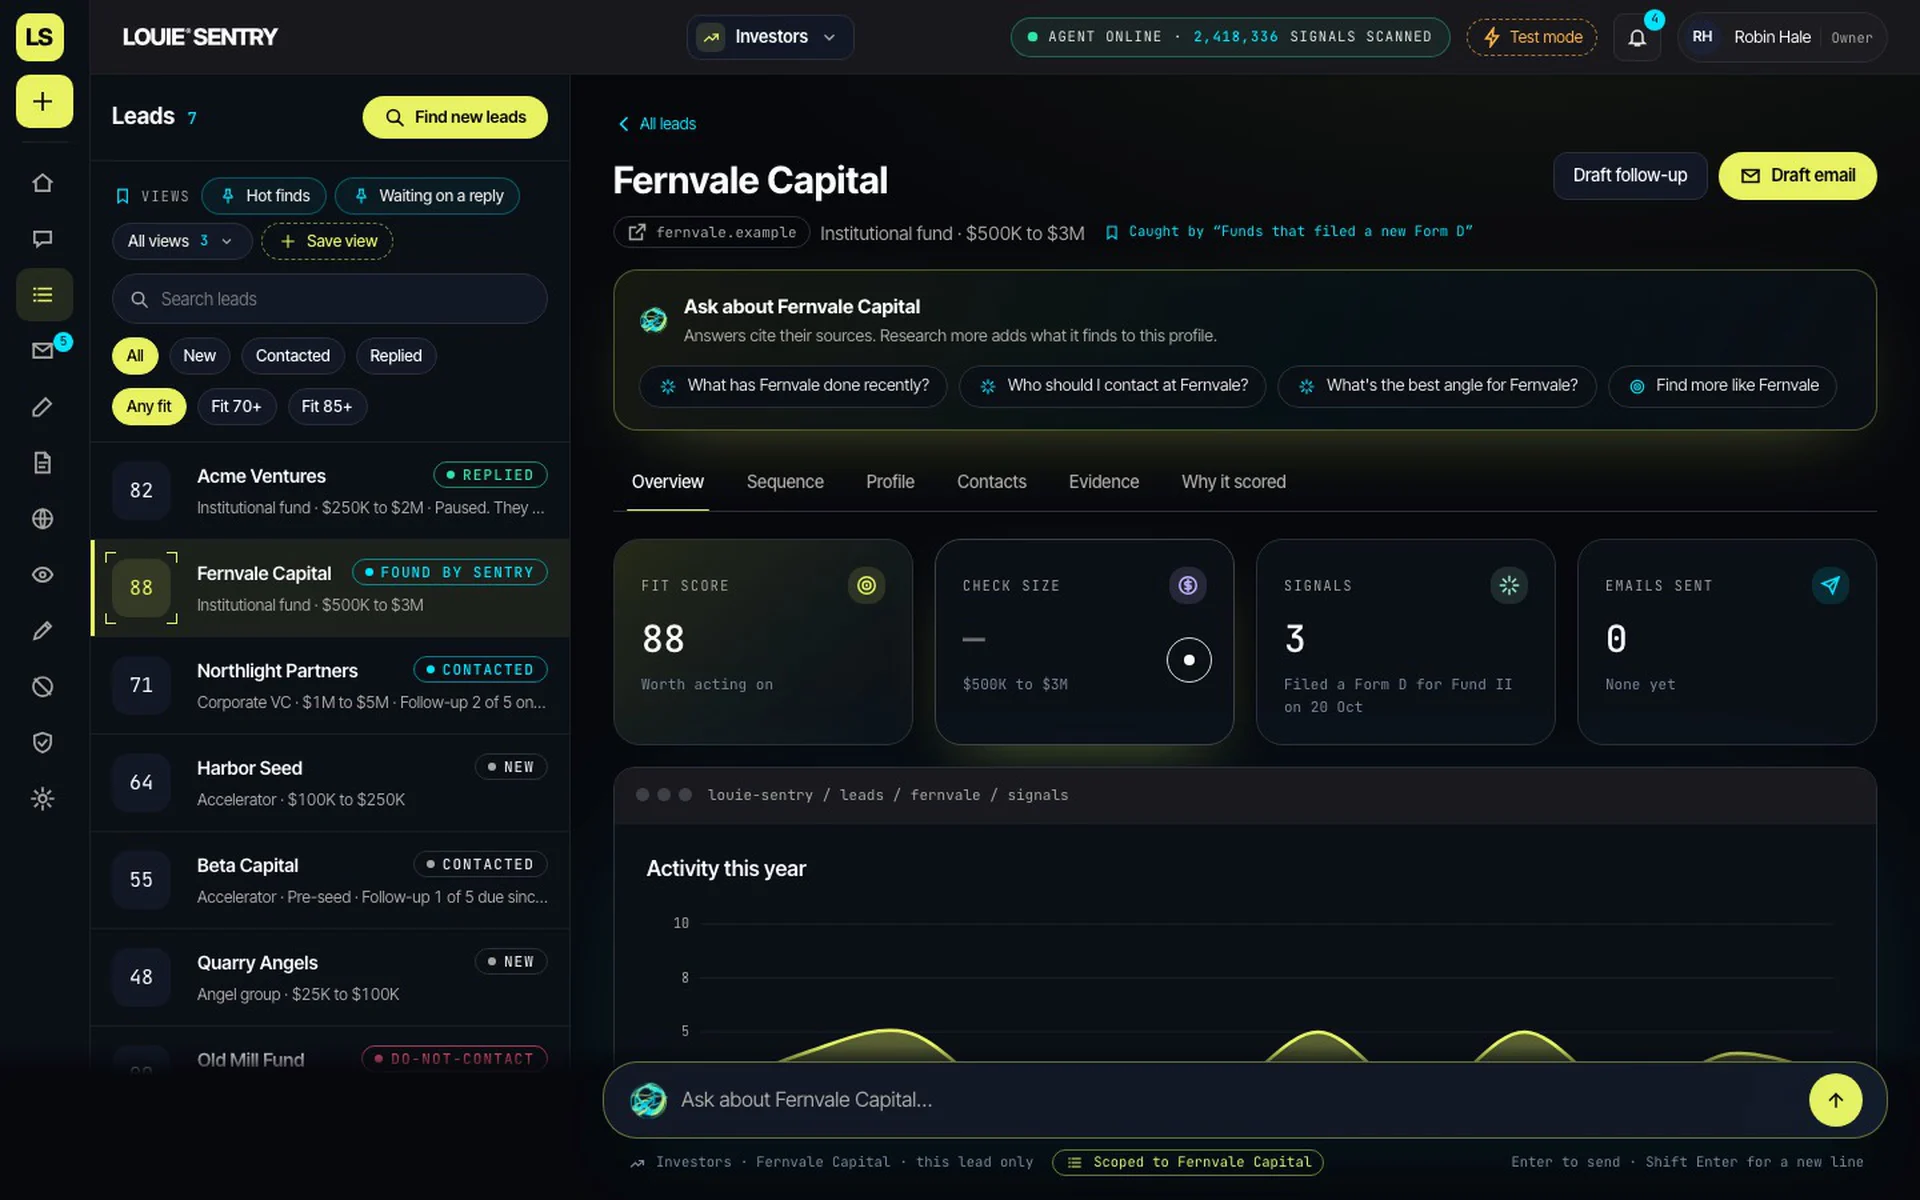Open the globe icon in sidebar
The image size is (1920, 1200).
[x=42, y=519]
